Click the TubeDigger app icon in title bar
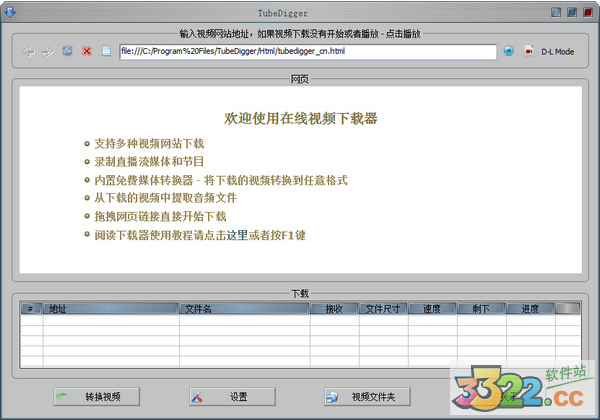Viewport: 600px width, 420px height. point(10,12)
